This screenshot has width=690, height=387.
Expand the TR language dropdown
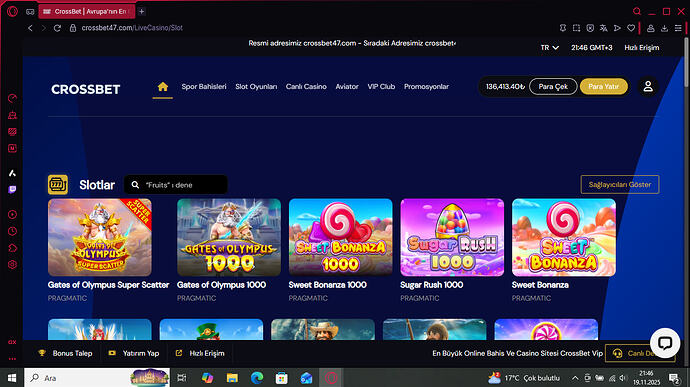tap(549, 48)
